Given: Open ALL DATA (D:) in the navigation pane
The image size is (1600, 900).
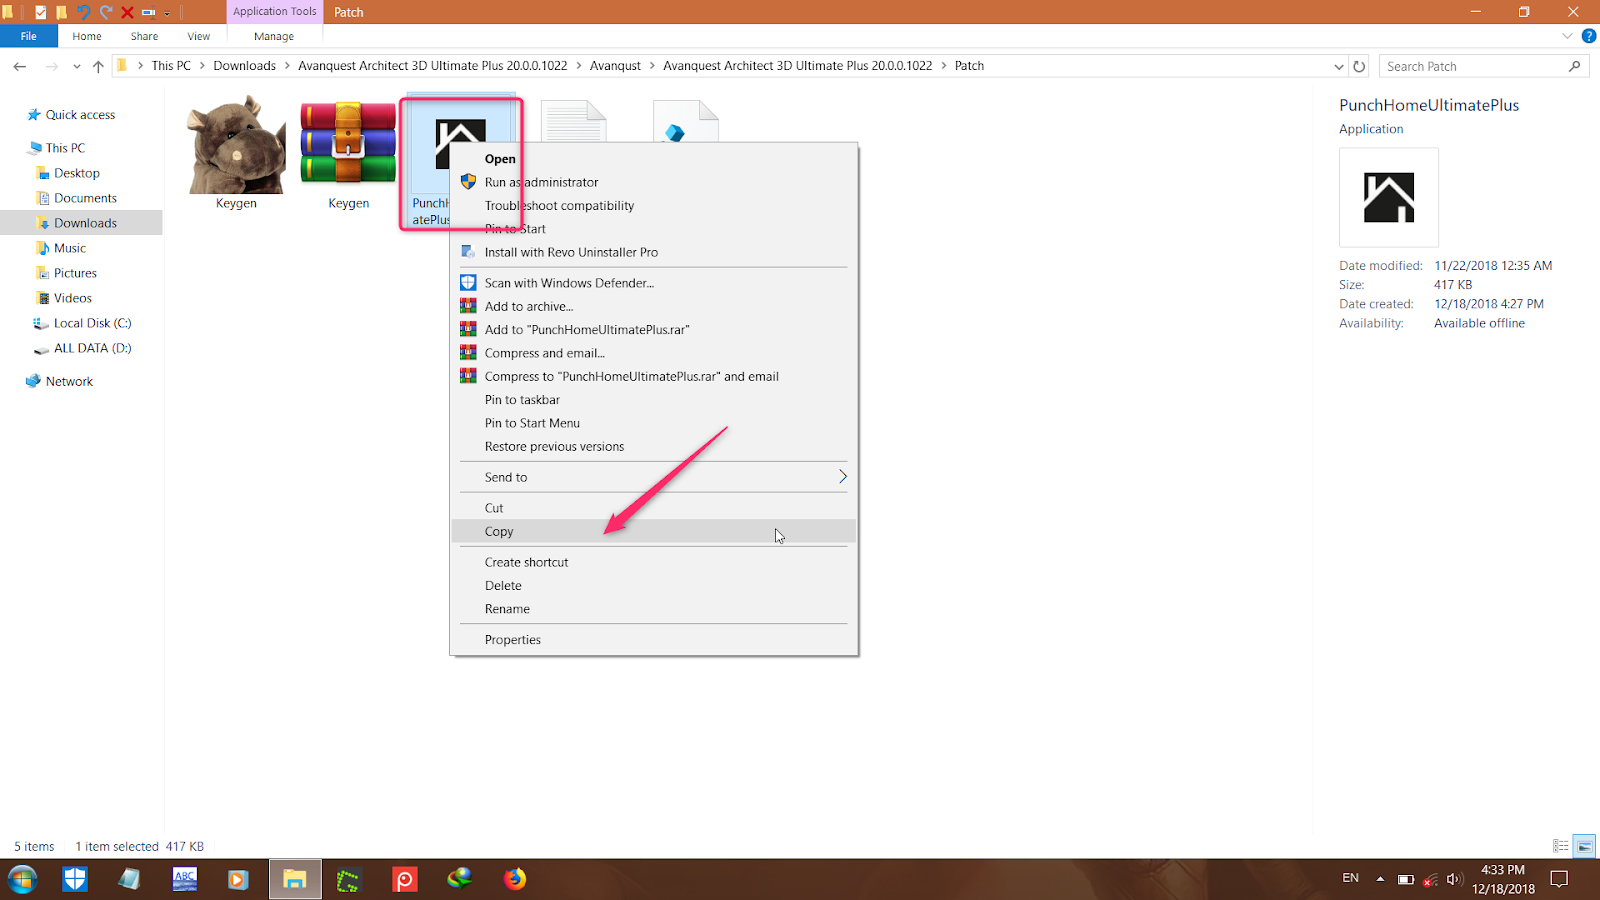Looking at the screenshot, I should 92,348.
